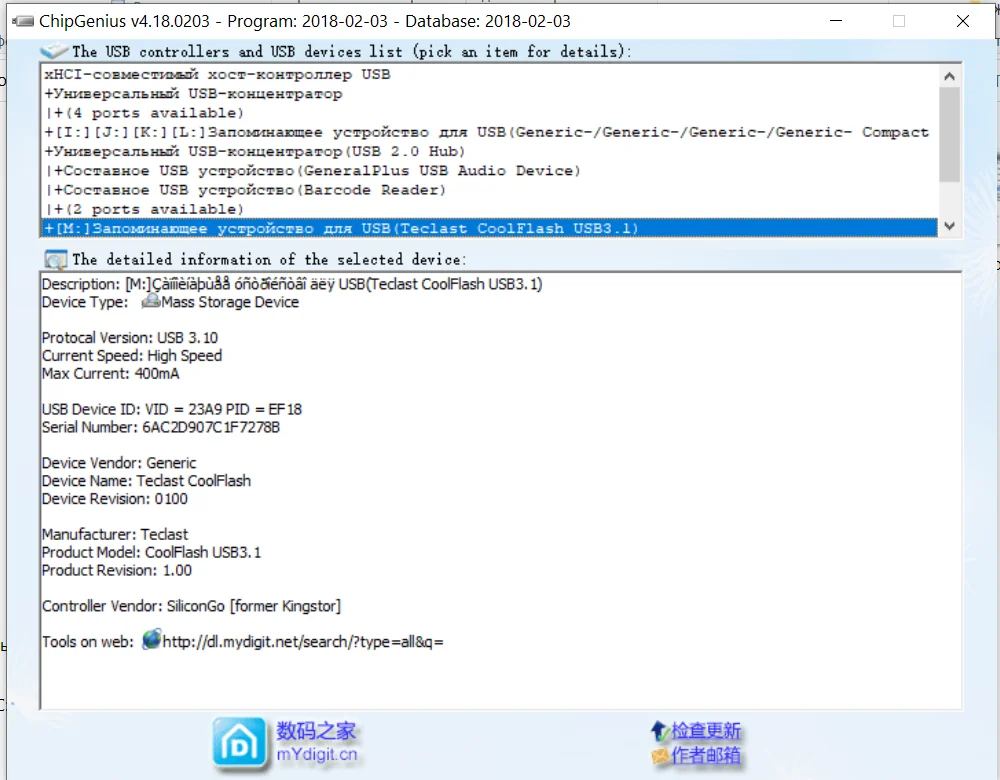Click Product Model: CoolFlash USB3.1 text
The width and height of the screenshot is (1000, 780).
click(152, 552)
